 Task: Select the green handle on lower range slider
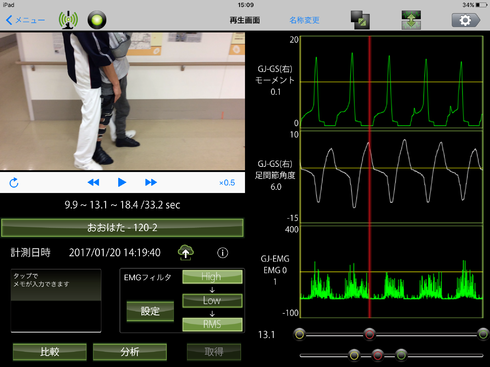pos(401,355)
